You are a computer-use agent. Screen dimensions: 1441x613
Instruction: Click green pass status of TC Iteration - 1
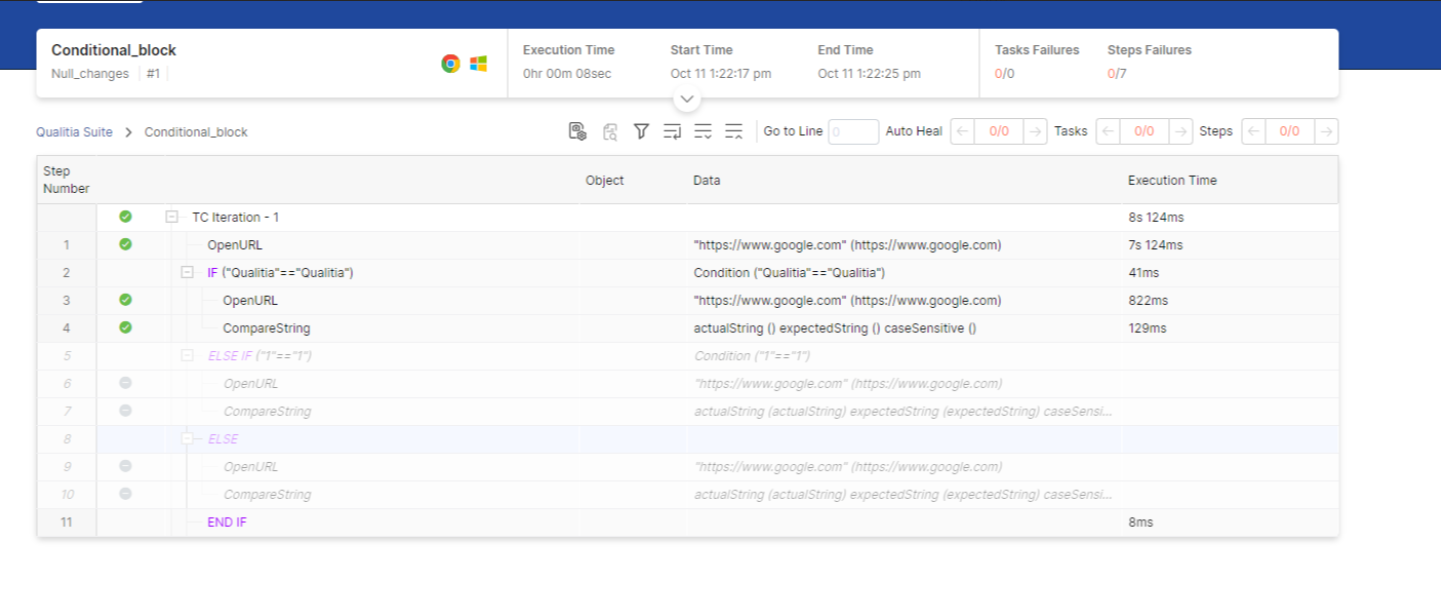(x=125, y=217)
